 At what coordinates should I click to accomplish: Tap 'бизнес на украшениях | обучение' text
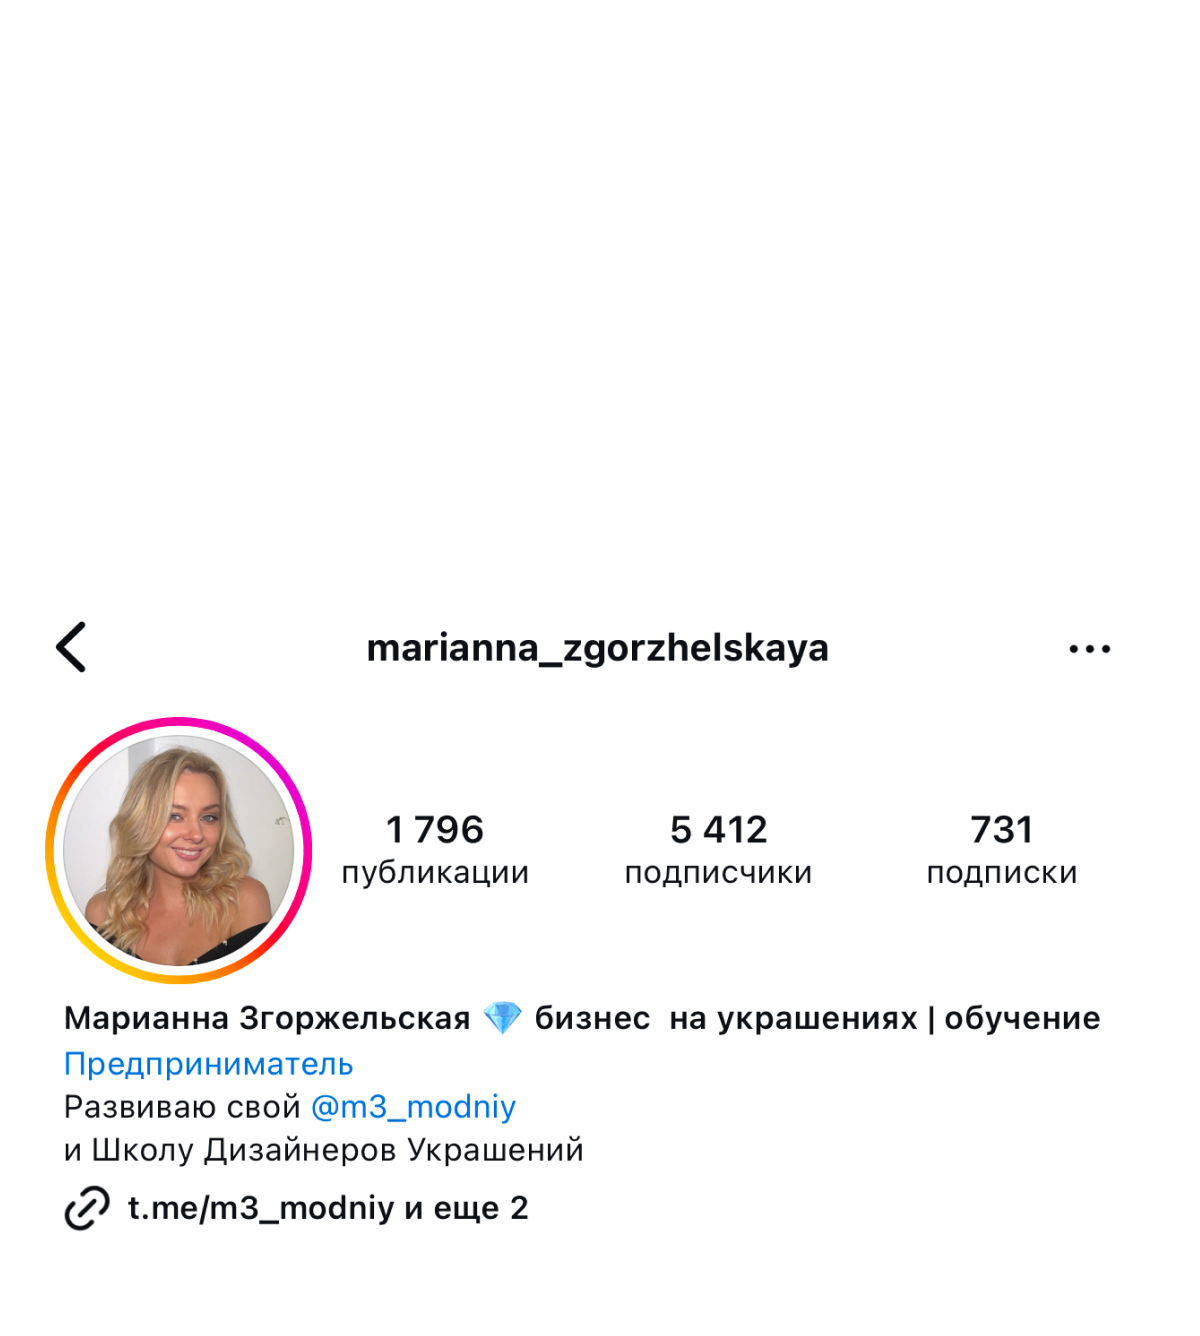click(x=817, y=1018)
